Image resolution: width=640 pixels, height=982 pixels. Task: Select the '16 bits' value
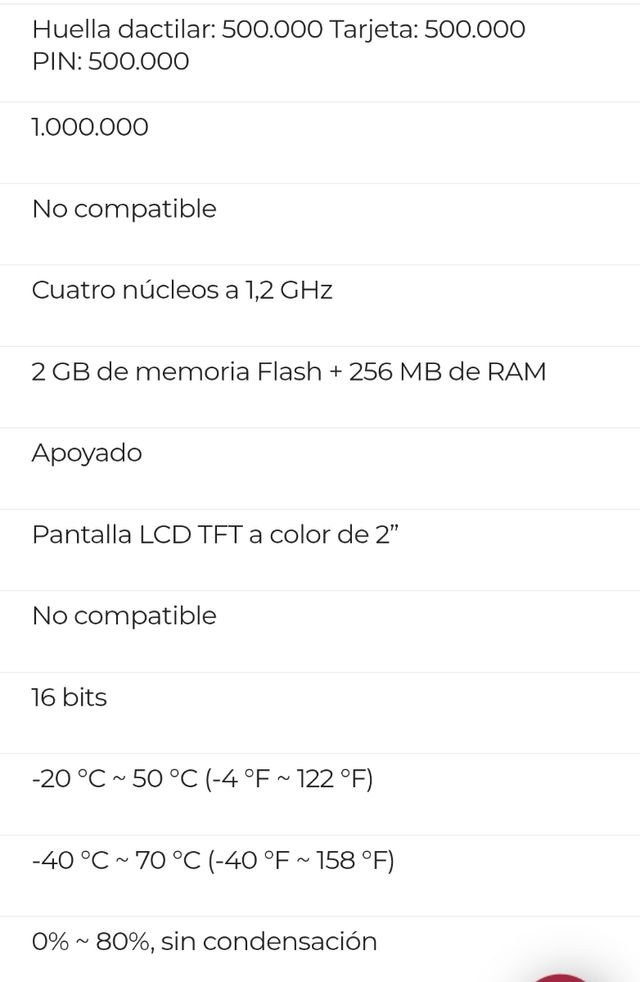[x=69, y=697]
